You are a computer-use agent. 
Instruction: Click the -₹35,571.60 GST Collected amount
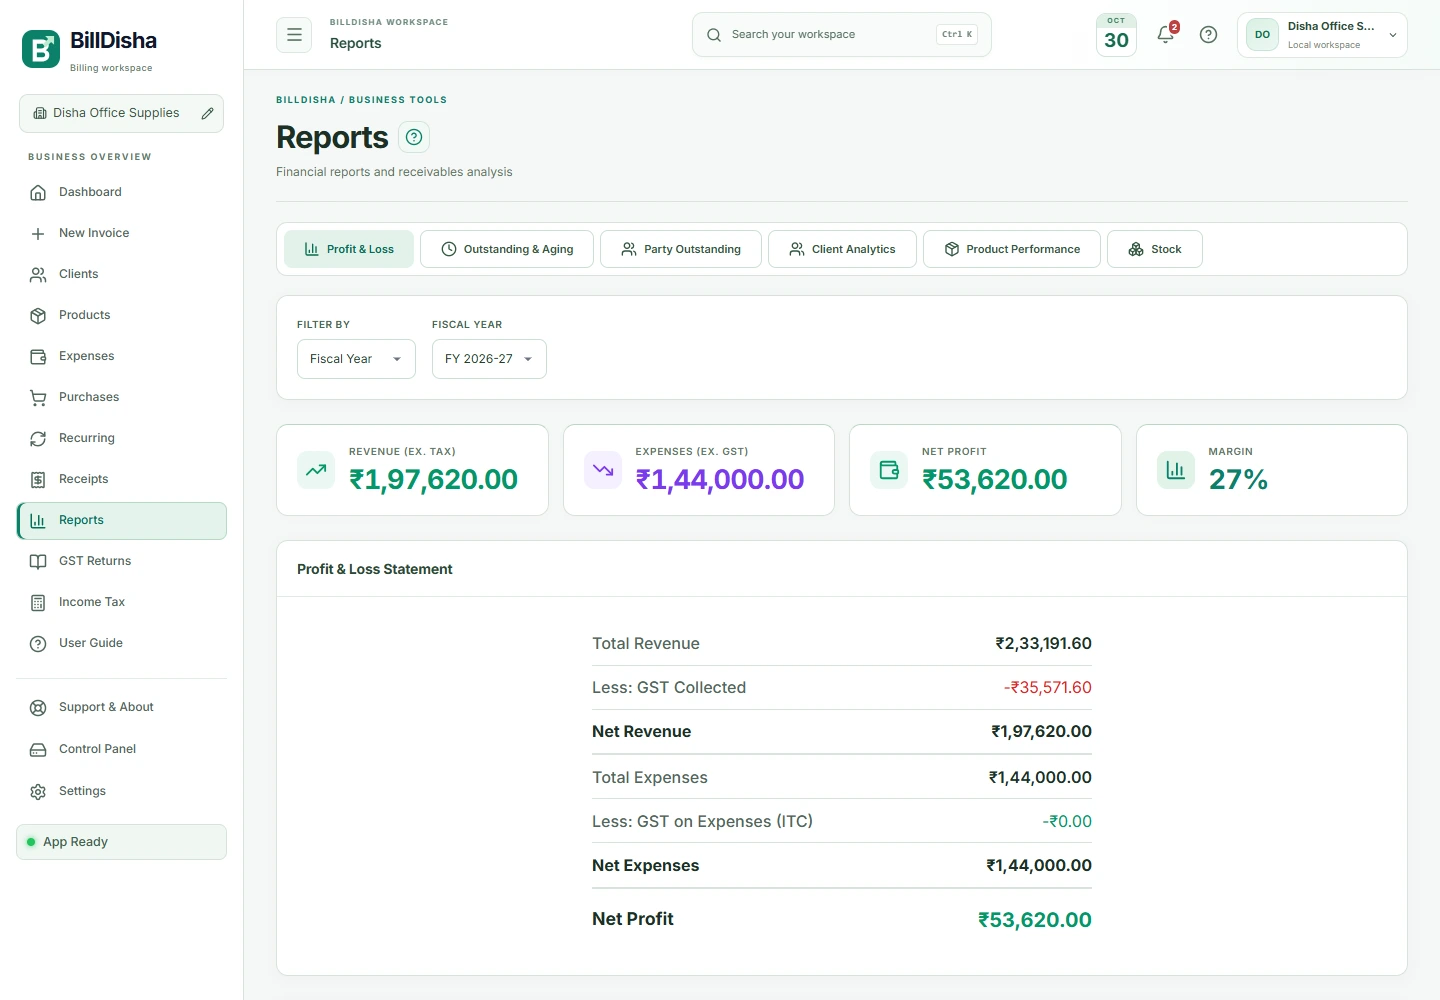coord(1047,688)
